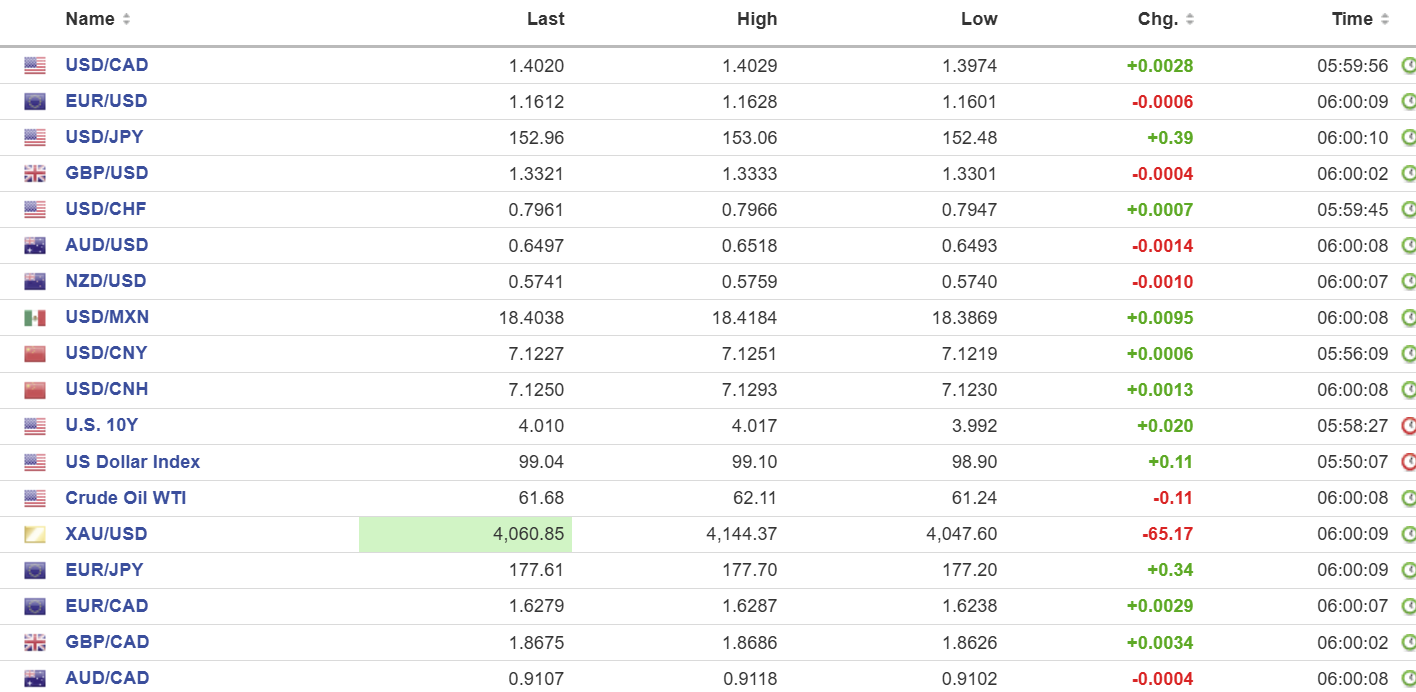
Task: Click the Low column header
Action: click(x=979, y=19)
